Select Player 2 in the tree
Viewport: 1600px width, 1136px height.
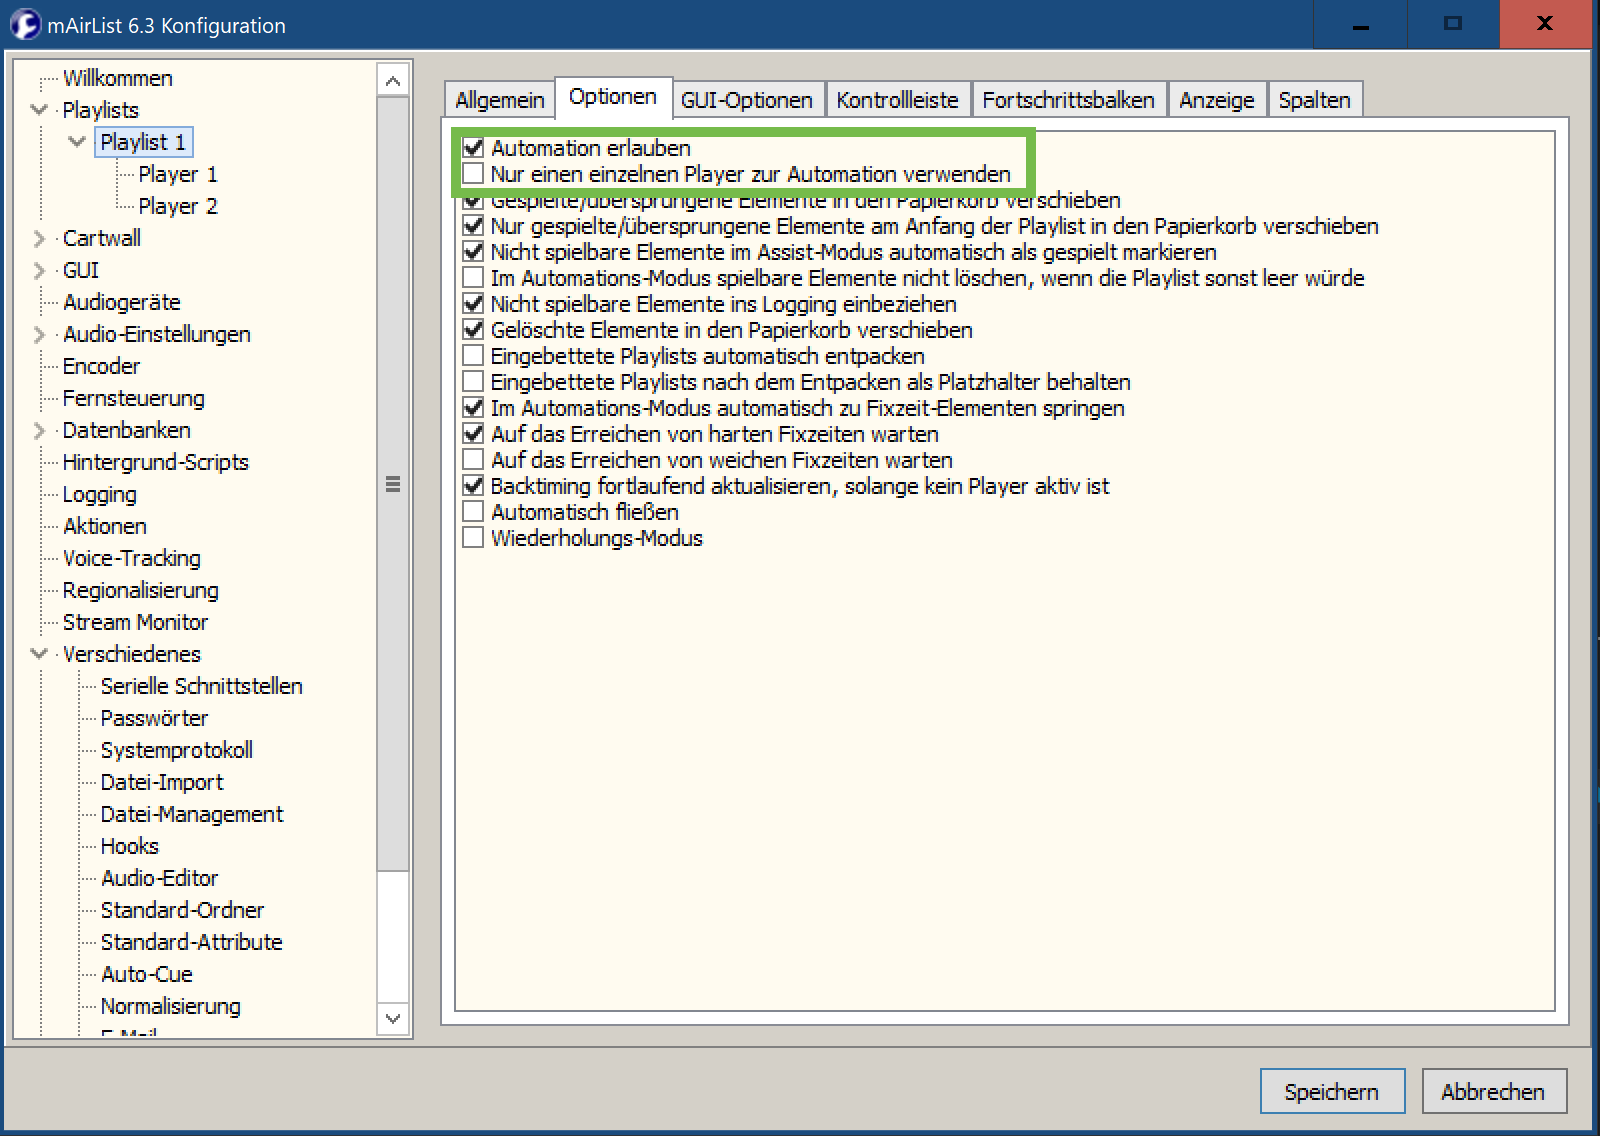point(177,206)
